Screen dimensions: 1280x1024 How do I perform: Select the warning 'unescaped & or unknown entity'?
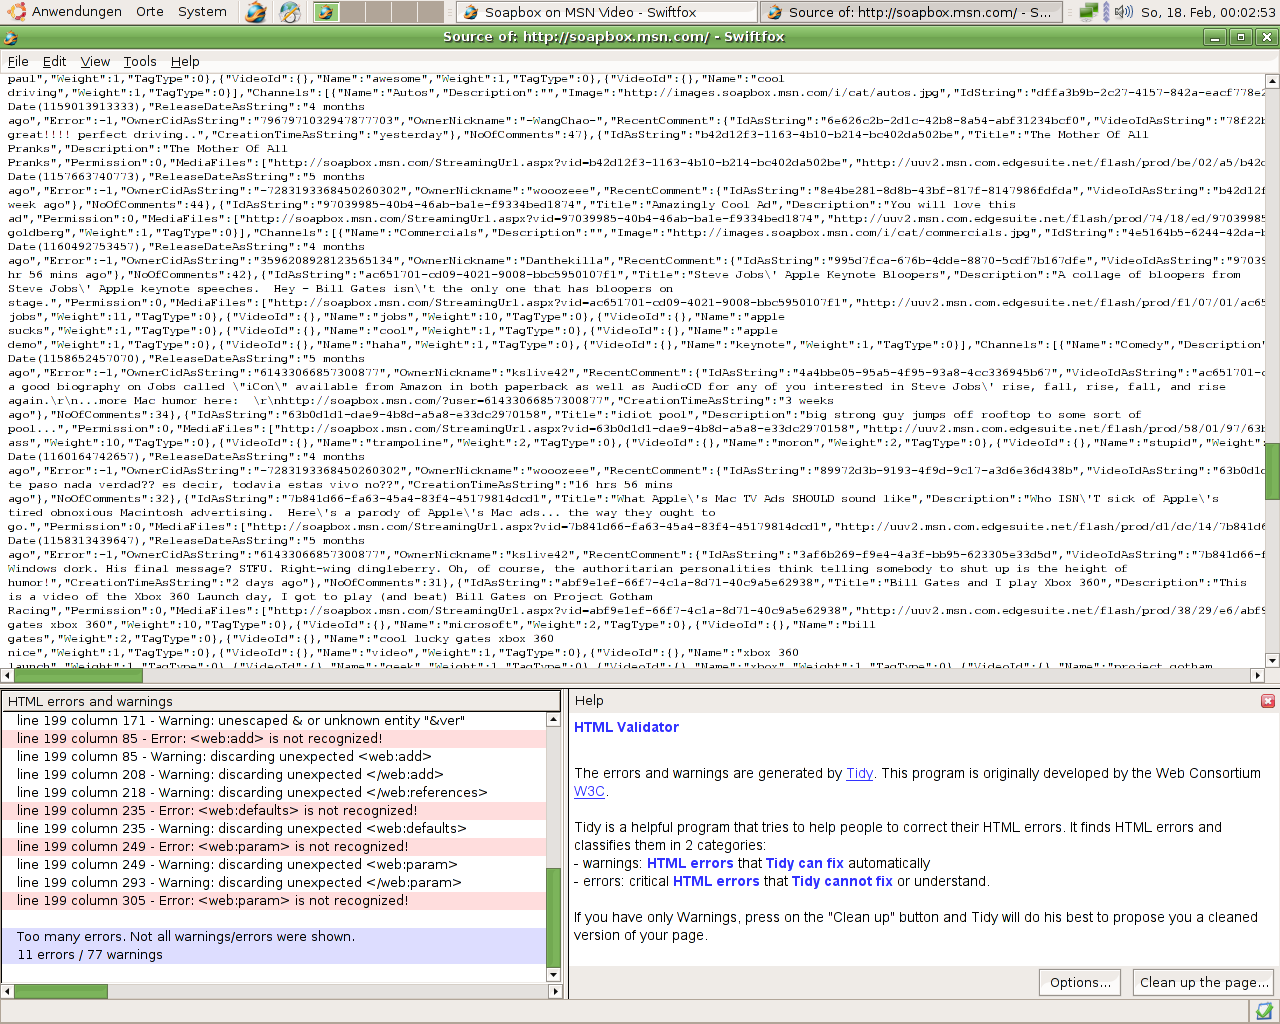[x=274, y=721]
